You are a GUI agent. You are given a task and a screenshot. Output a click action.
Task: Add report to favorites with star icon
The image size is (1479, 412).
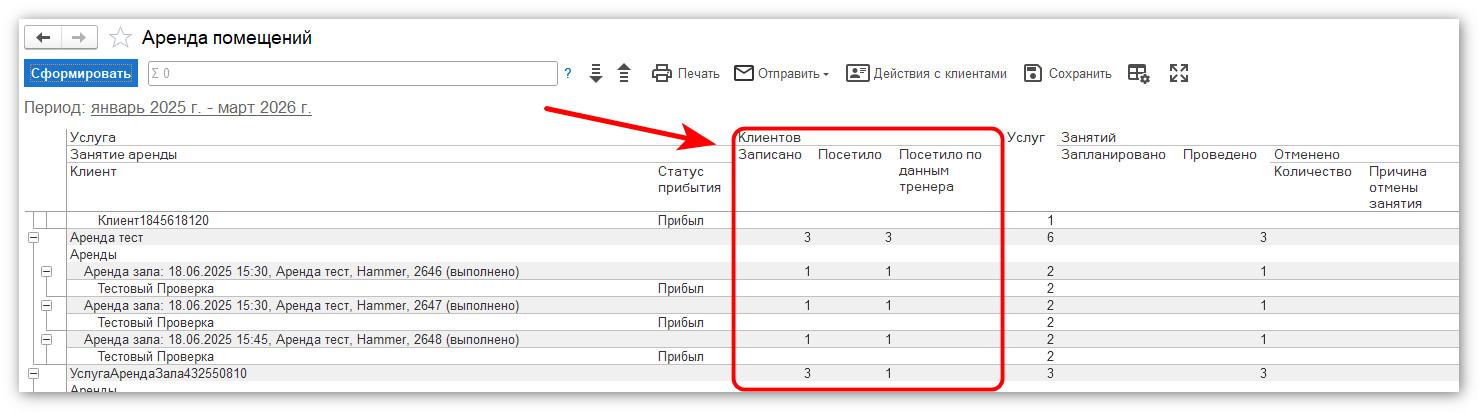pos(120,38)
